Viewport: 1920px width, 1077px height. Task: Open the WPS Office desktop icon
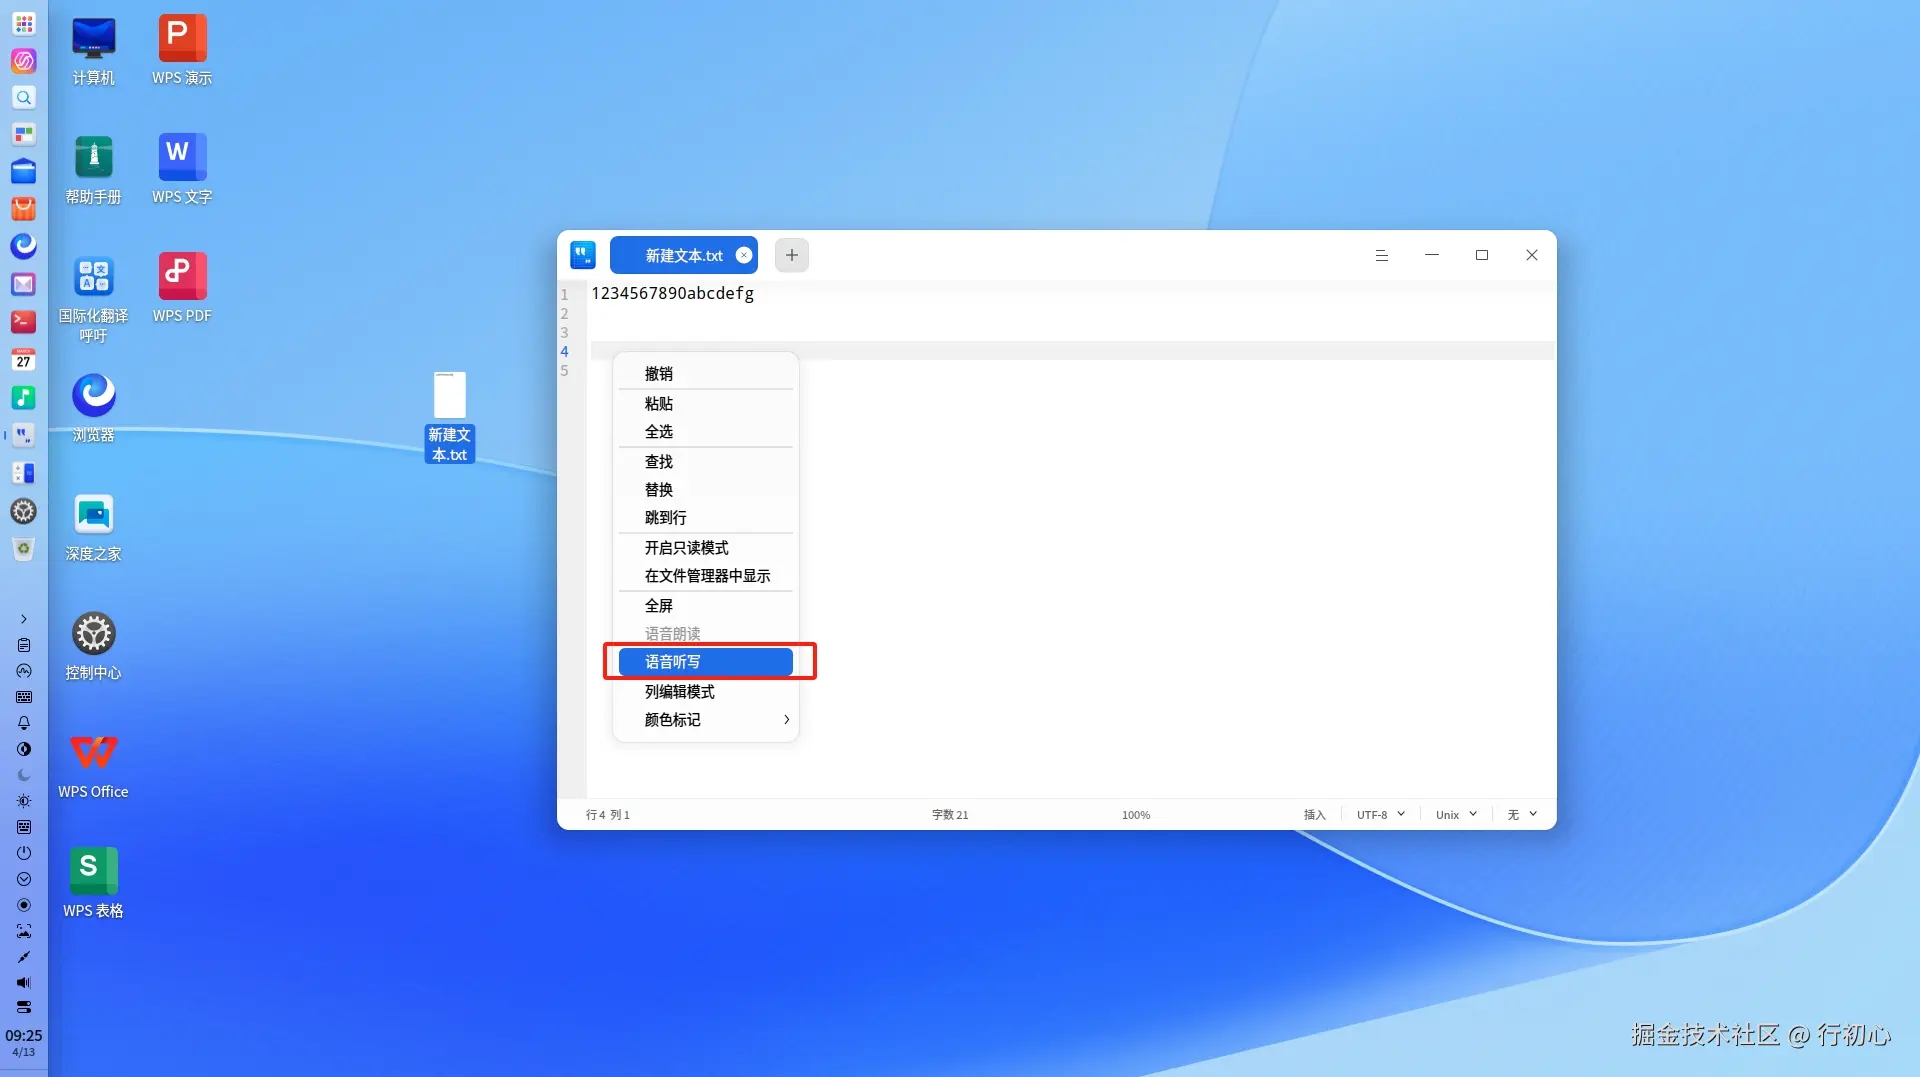(x=94, y=765)
